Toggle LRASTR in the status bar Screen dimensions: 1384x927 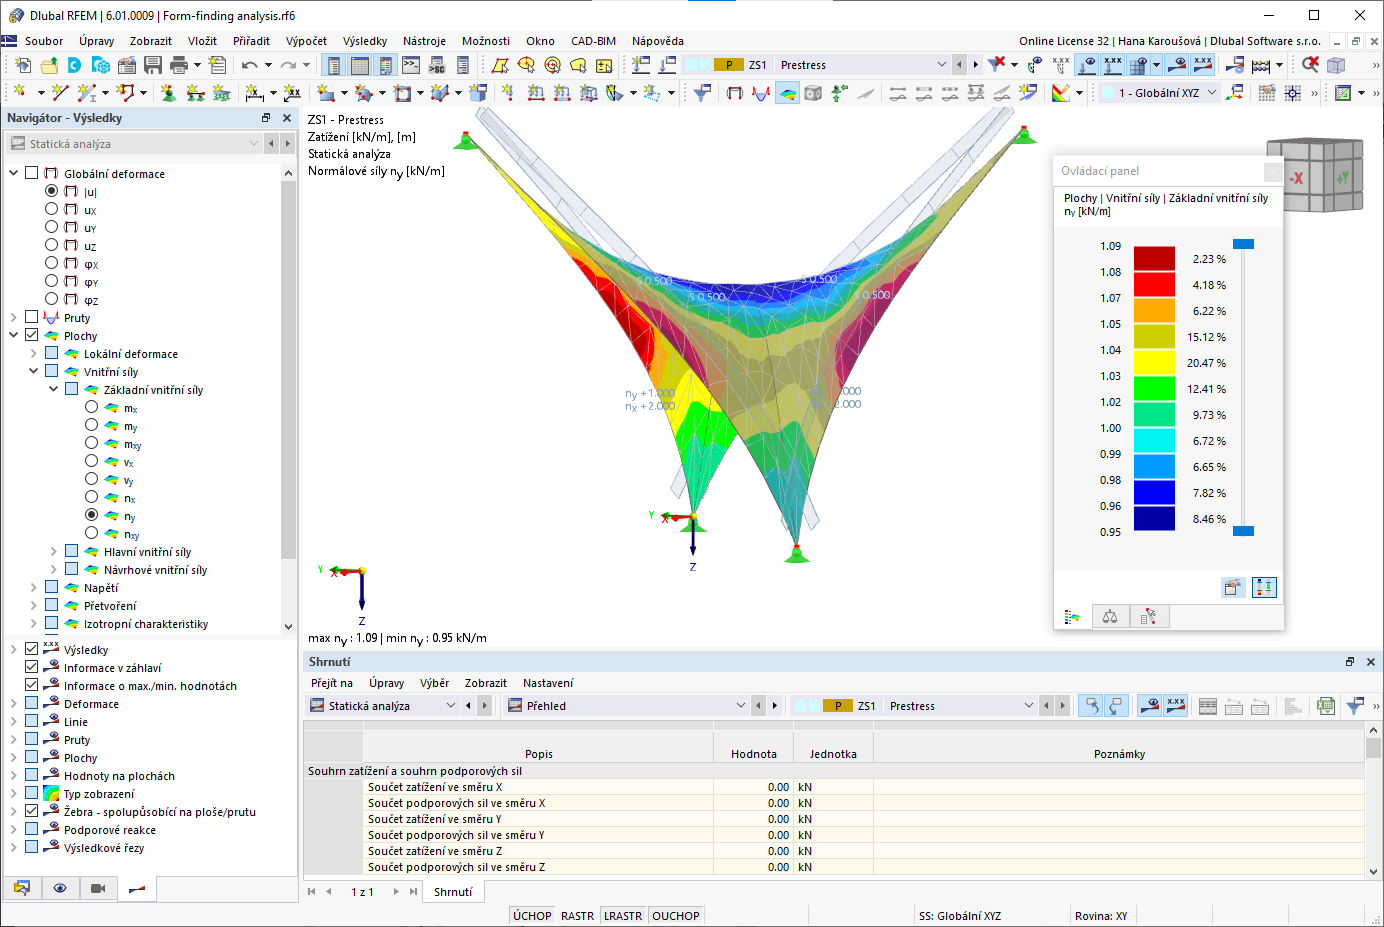click(623, 916)
